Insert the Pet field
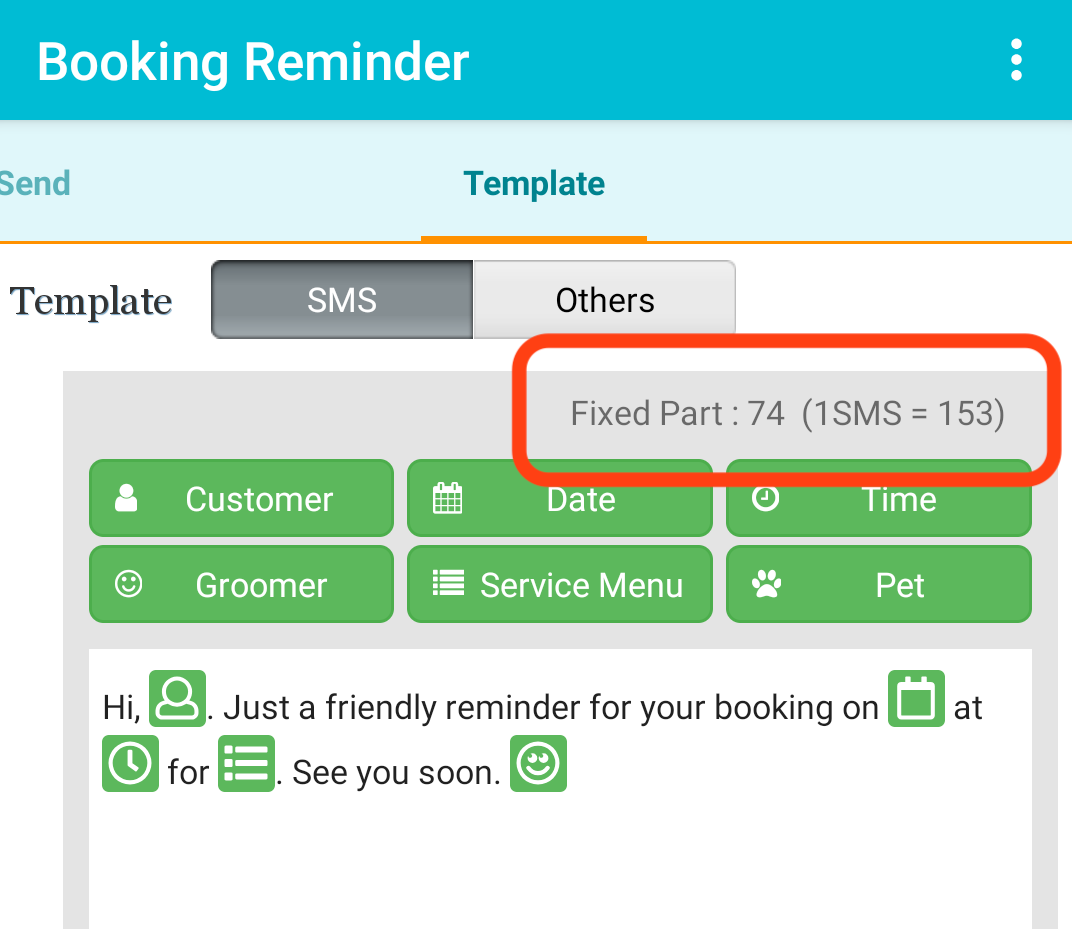The width and height of the screenshot is (1072, 929). 879,584
